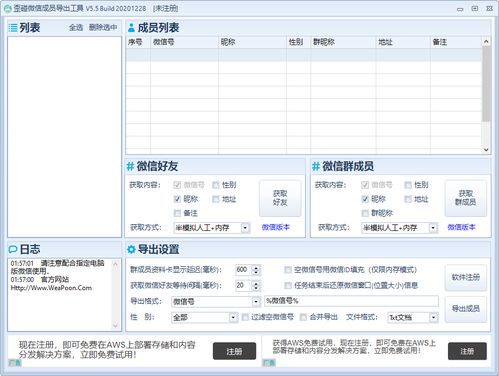Enable 任务结束后还原微信窗口 checkbox
The height and width of the screenshot is (376, 499).
(x=288, y=285)
